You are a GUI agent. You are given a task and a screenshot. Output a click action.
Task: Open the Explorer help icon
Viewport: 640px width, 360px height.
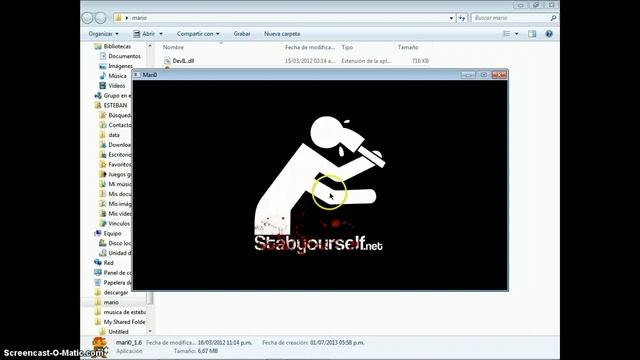(549, 34)
